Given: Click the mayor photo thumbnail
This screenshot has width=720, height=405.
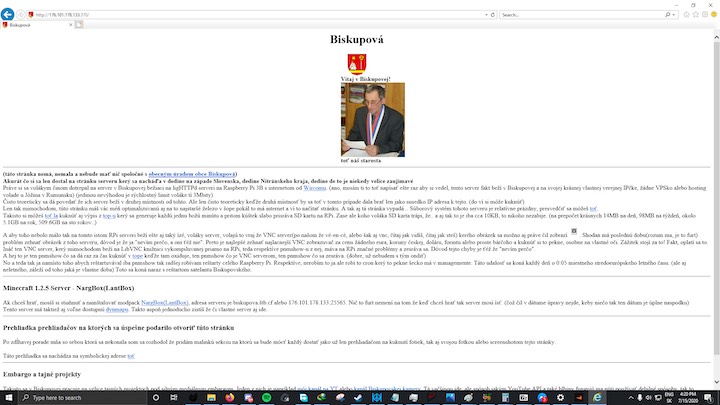Looking at the screenshot, I should [x=373, y=120].
